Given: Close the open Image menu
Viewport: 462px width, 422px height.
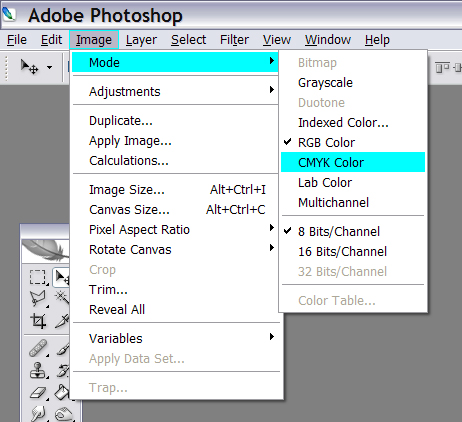Looking at the screenshot, I should tap(94, 40).
